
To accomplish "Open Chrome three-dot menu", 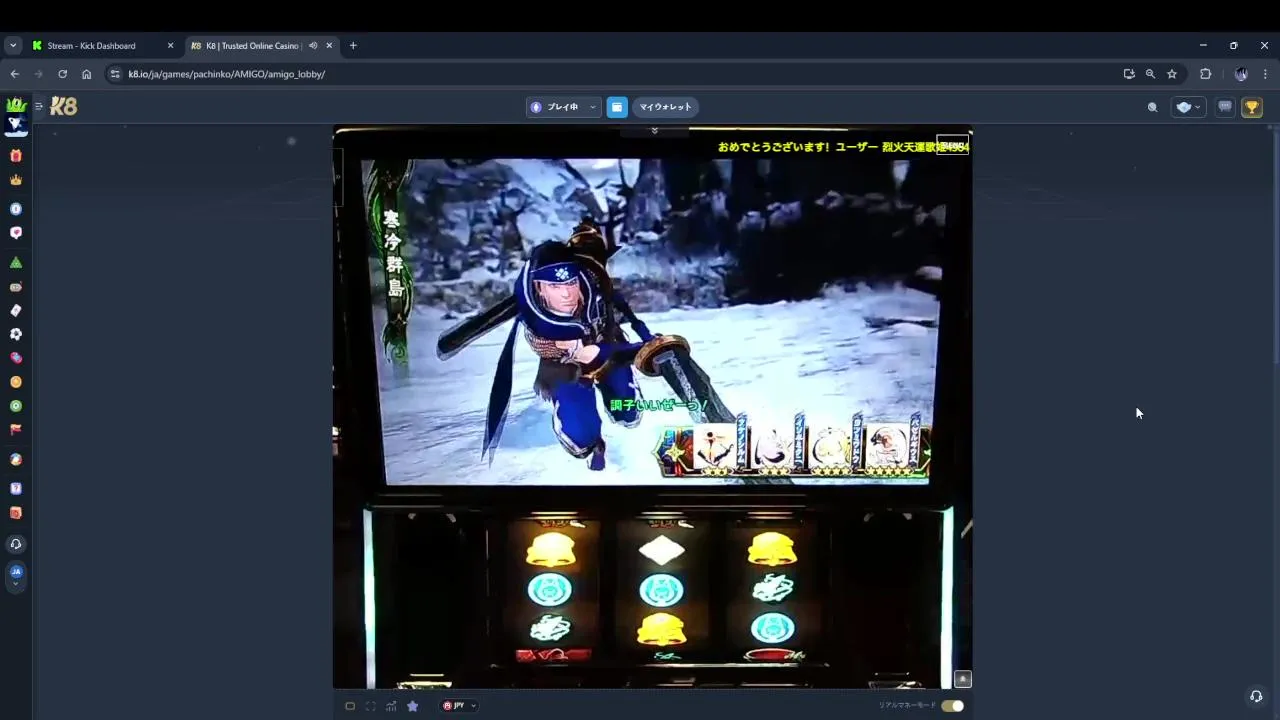I will pos(1265,74).
